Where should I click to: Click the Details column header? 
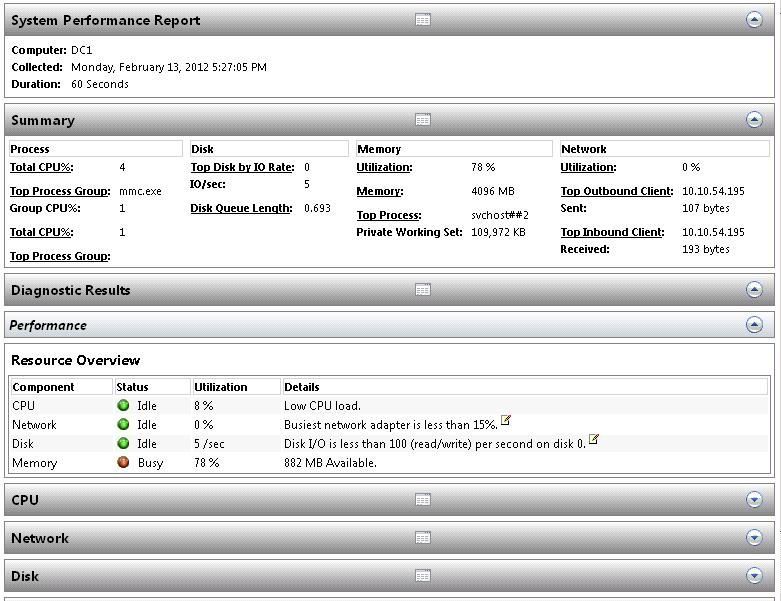coord(525,387)
